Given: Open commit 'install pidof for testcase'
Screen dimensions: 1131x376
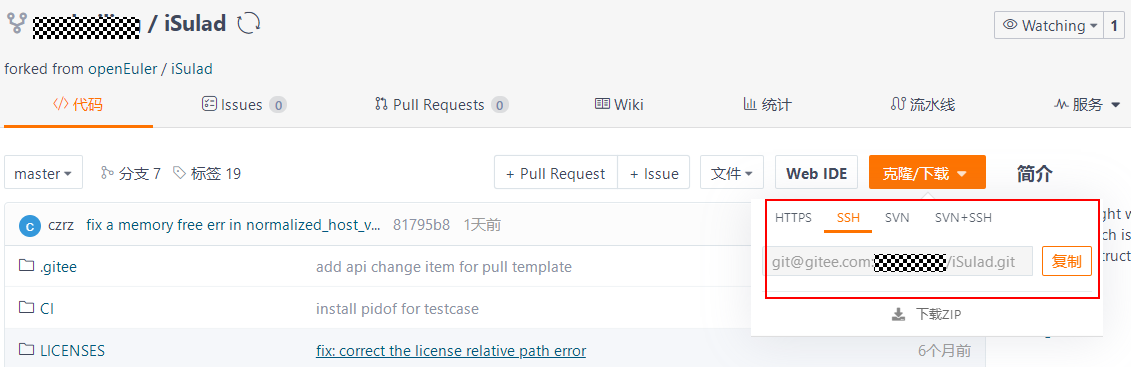Looking at the screenshot, I should coord(397,309).
